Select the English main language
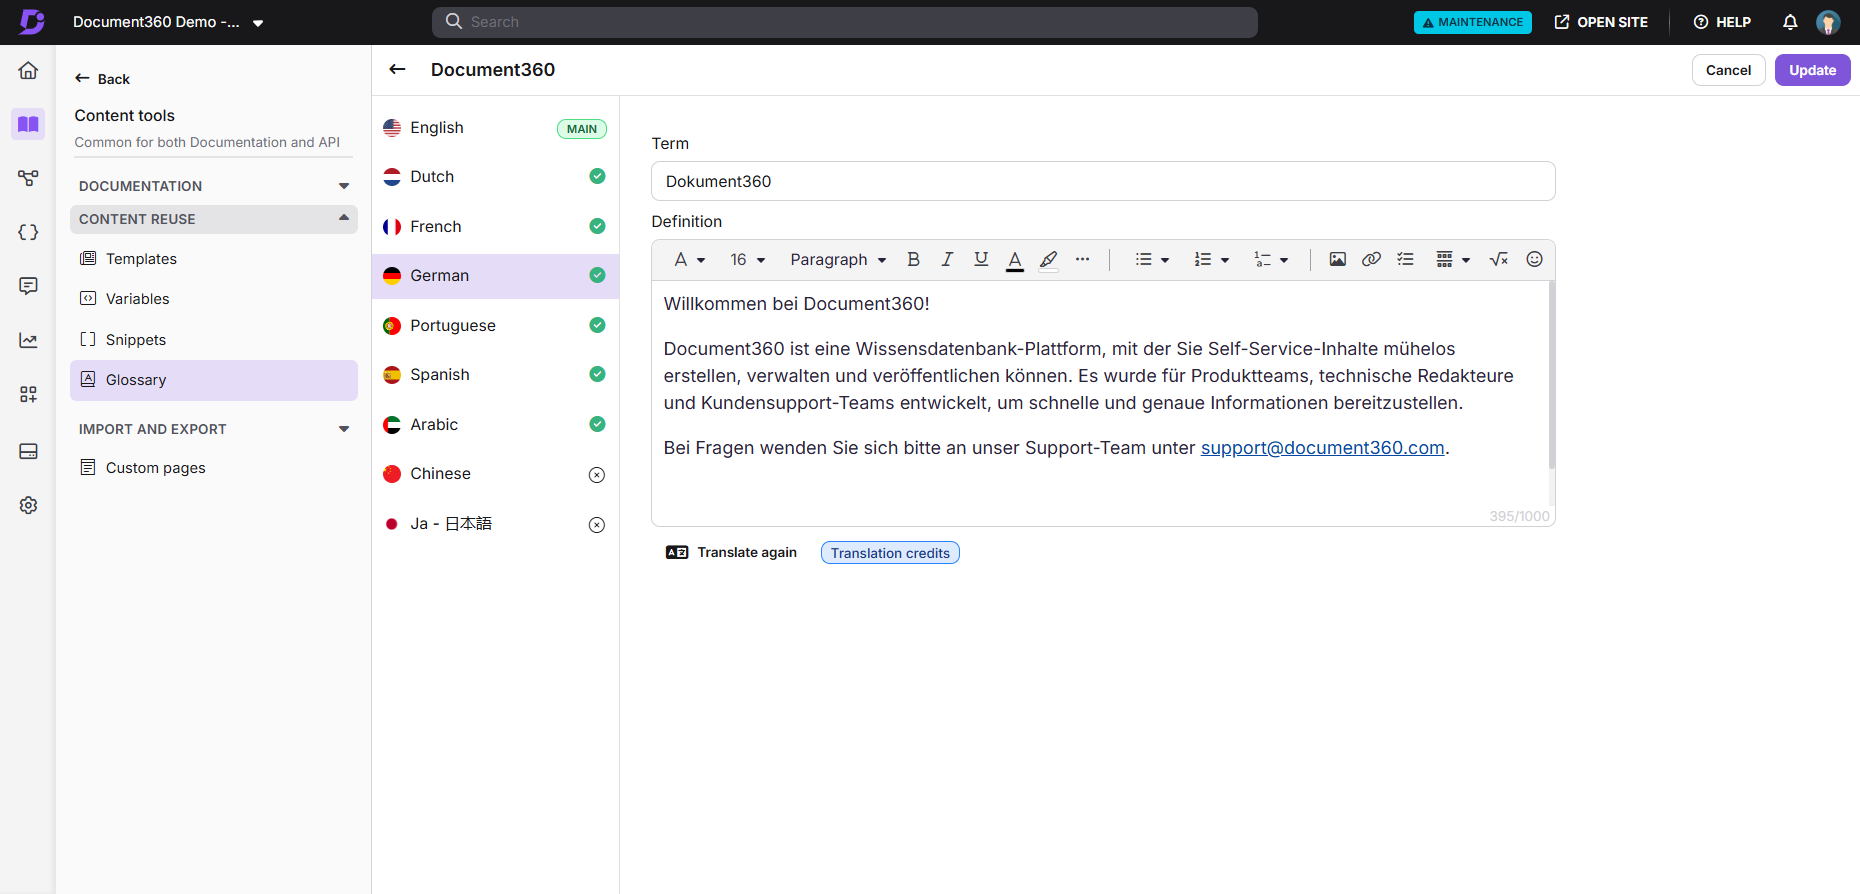 pos(495,128)
